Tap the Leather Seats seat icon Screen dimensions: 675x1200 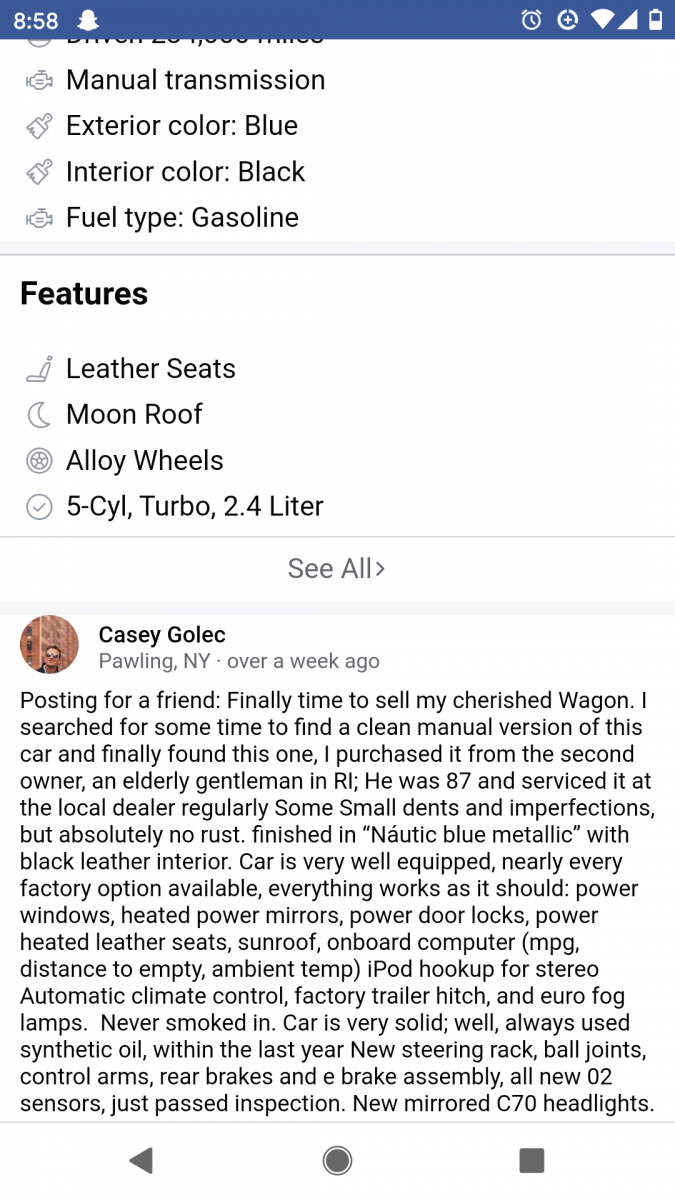(x=39, y=369)
